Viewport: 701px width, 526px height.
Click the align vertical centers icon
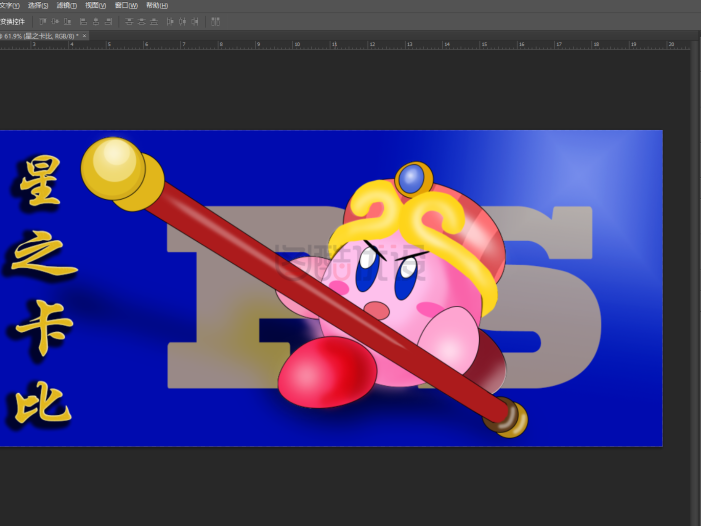[55, 21]
